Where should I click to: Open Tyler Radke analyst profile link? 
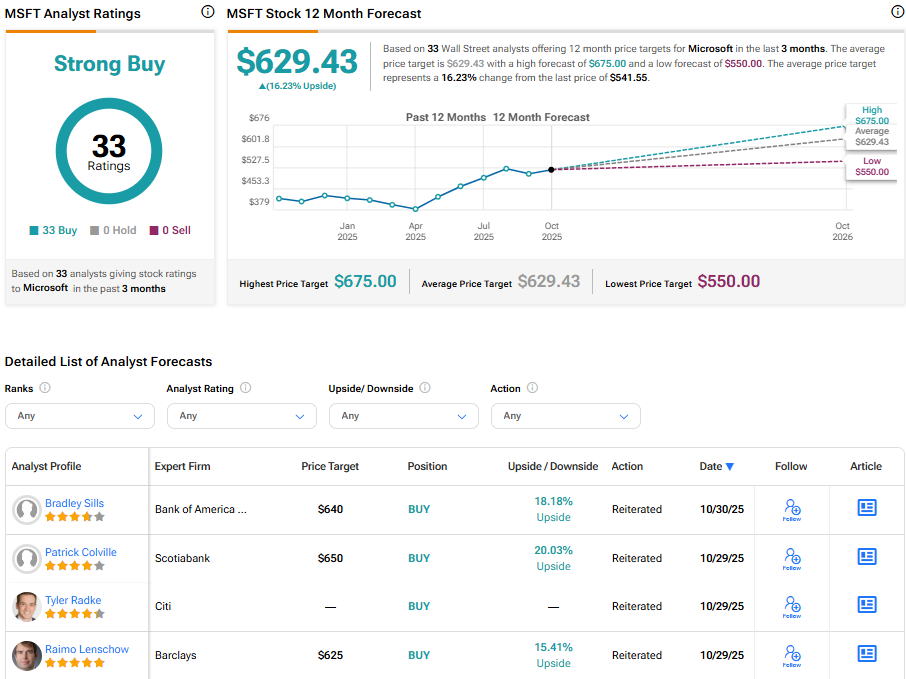tap(73, 600)
